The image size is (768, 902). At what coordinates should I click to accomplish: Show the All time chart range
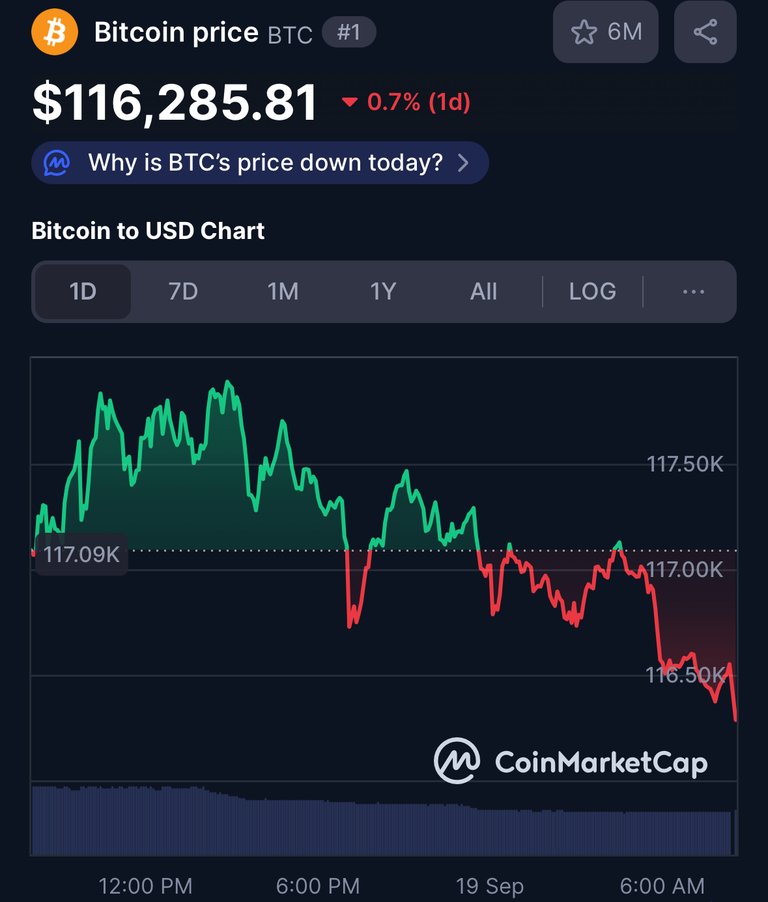pos(483,292)
